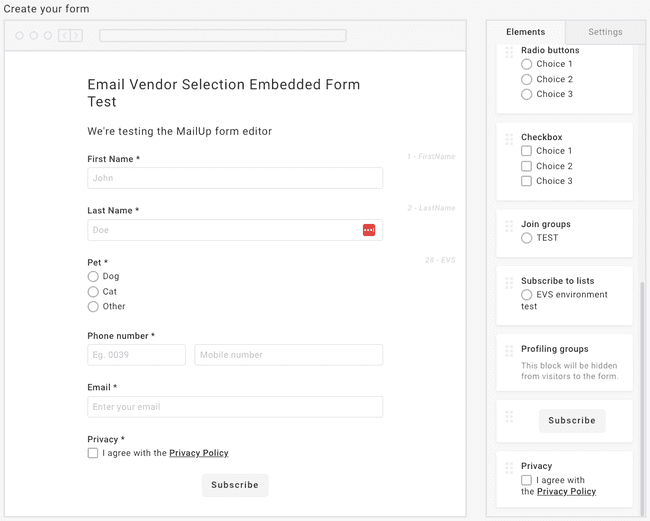
Task: Click the First Name input field
Action: [234, 178]
